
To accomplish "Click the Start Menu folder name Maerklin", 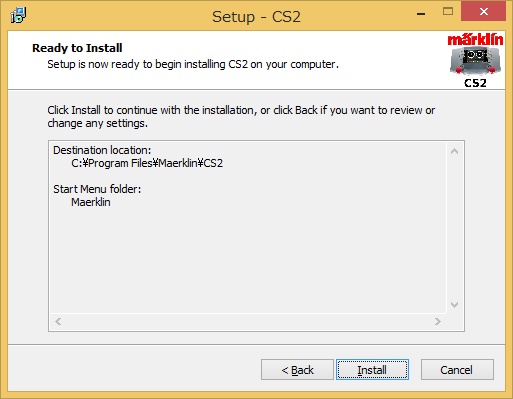I will coord(91,202).
